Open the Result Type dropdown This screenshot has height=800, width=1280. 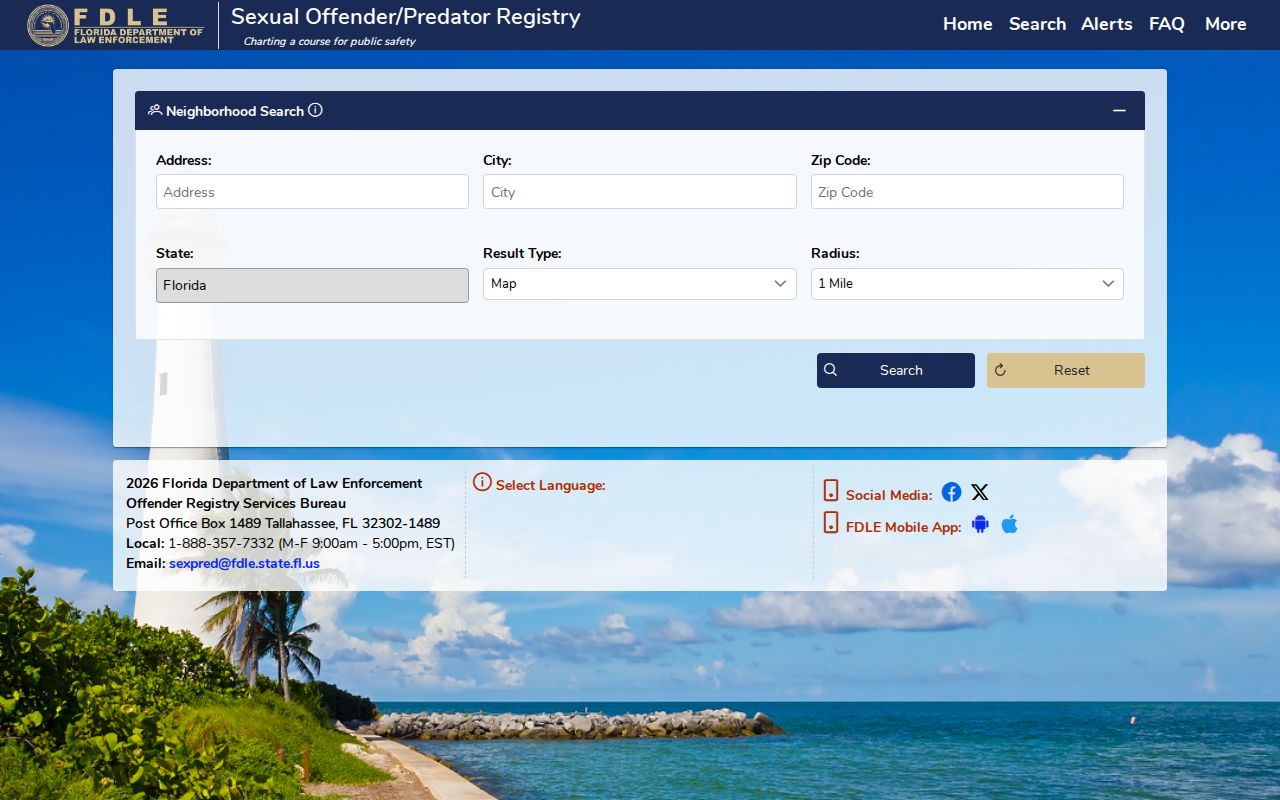(x=640, y=284)
